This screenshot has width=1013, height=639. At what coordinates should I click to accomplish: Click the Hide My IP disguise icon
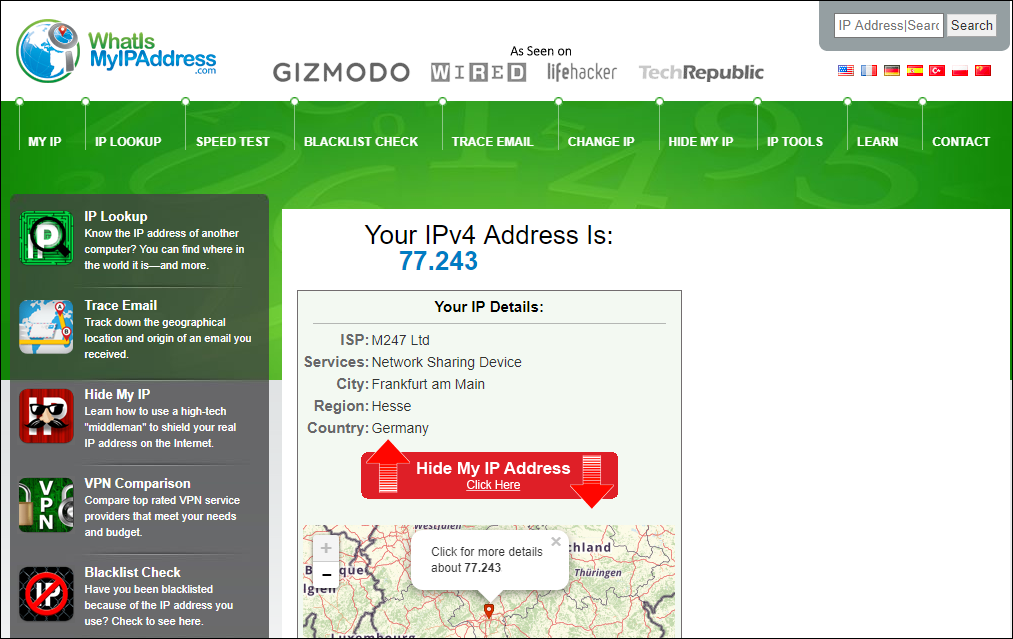pyautogui.click(x=47, y=416)
